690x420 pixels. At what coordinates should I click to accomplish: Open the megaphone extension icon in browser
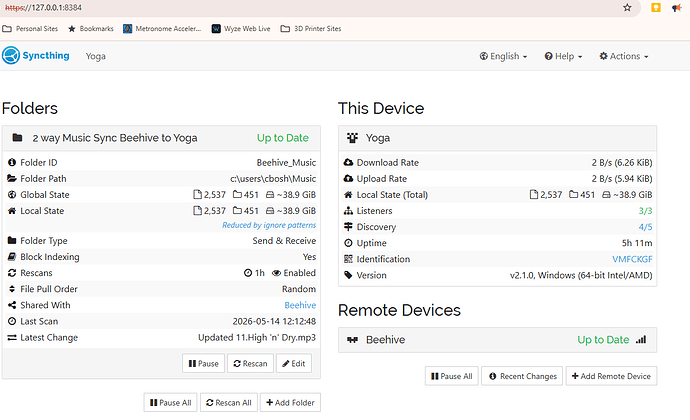[x=676, y=7]
